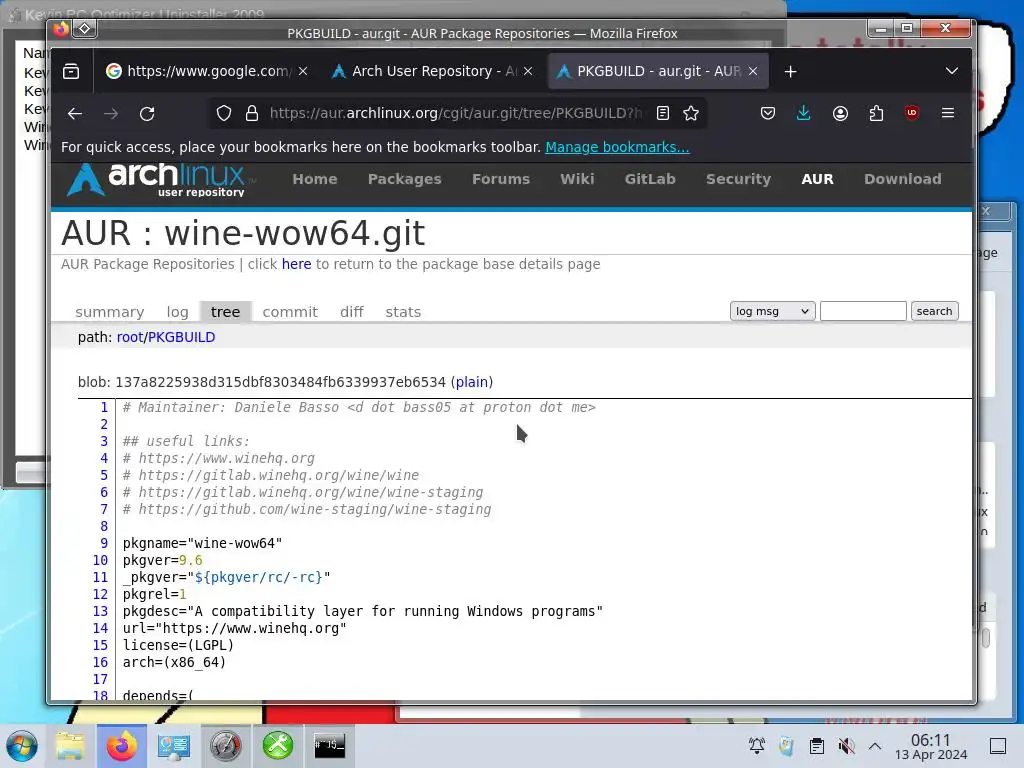Open the log msg search type dropdown
This screenshot has width=1024, height=768.
[773, 312]
